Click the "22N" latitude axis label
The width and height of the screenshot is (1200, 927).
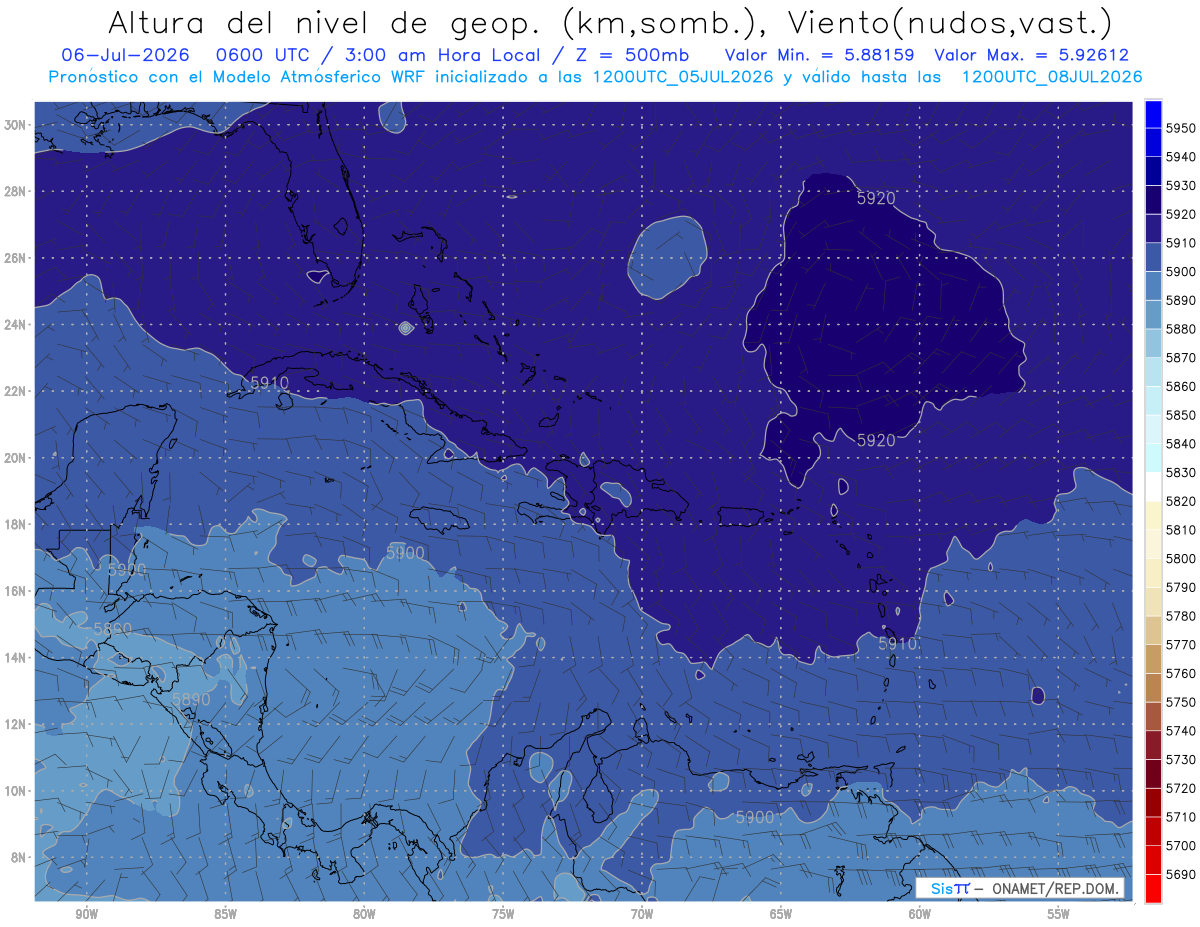tap(16, 391)
